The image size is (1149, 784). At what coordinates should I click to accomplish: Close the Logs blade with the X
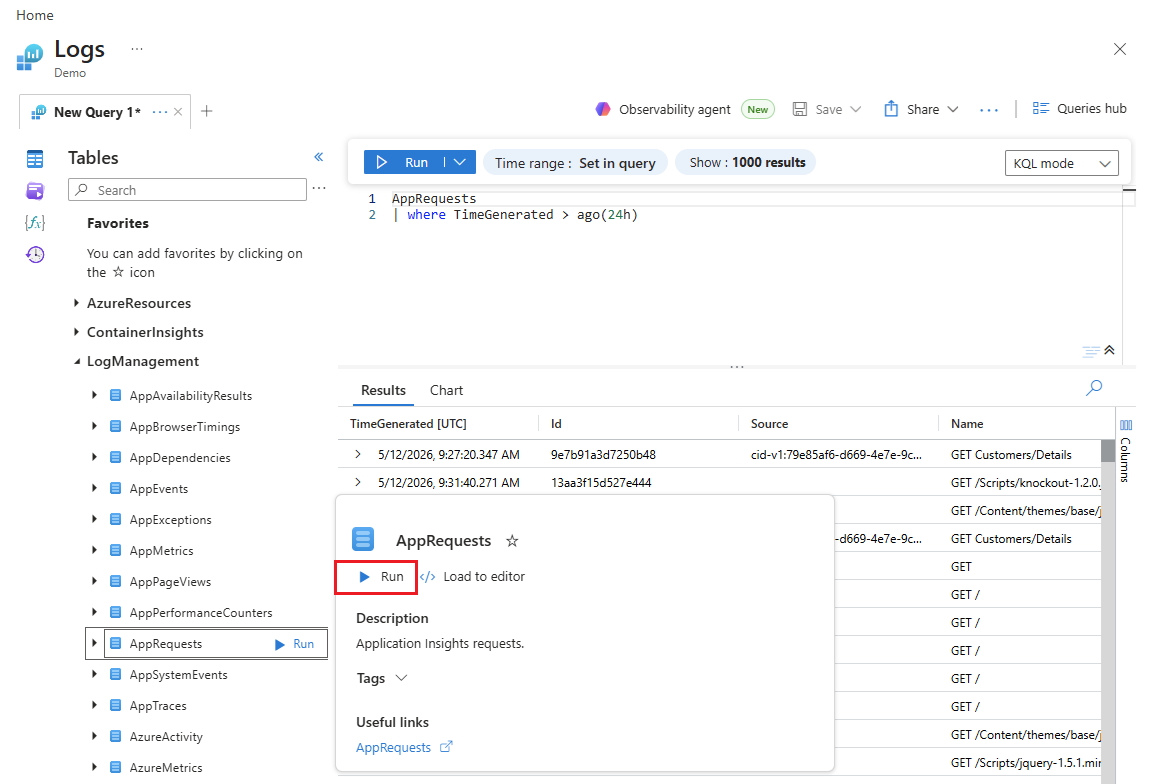pyautogui.click(x=1120, y=49)
